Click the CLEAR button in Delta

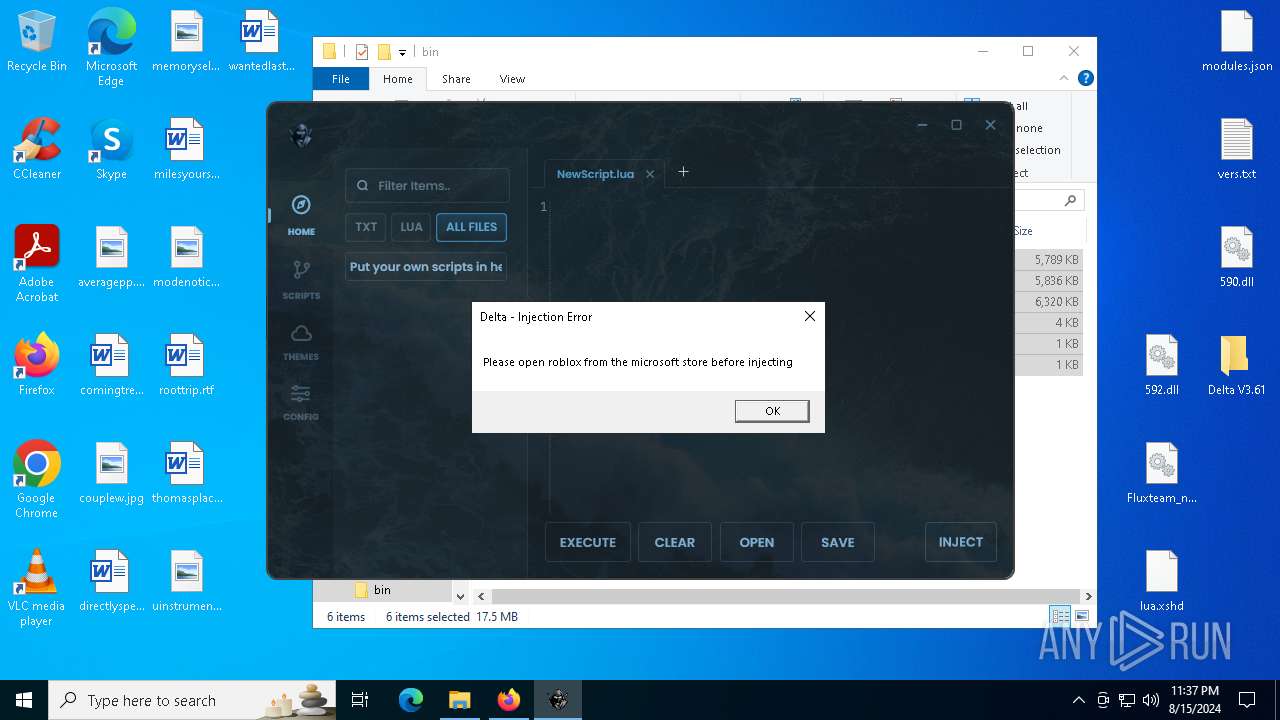click(675, 542)
